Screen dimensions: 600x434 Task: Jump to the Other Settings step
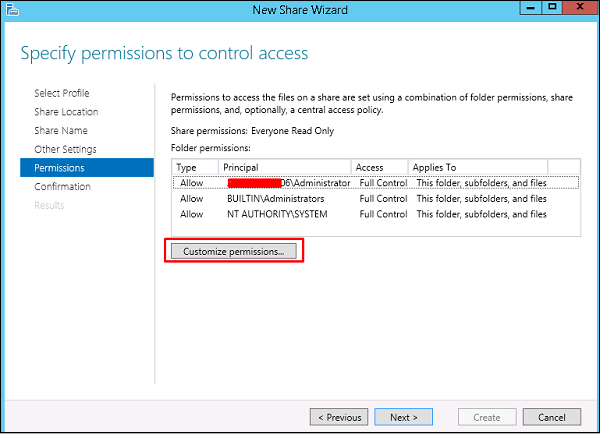[x=65, y=149]
